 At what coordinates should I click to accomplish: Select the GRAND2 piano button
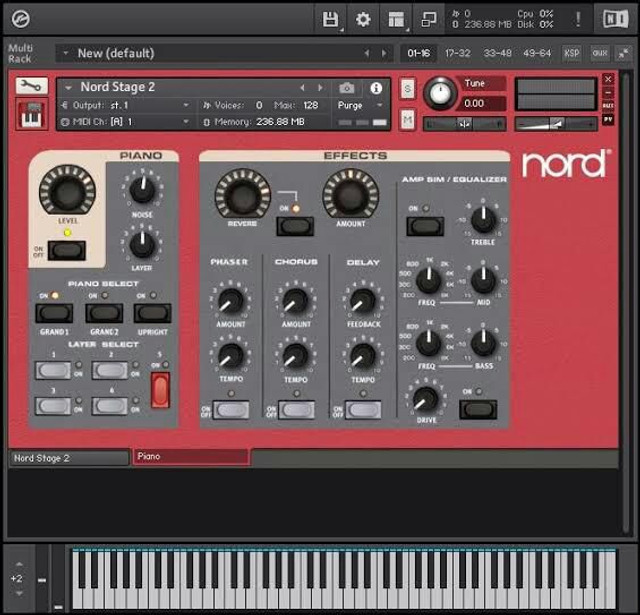point(104,313)
